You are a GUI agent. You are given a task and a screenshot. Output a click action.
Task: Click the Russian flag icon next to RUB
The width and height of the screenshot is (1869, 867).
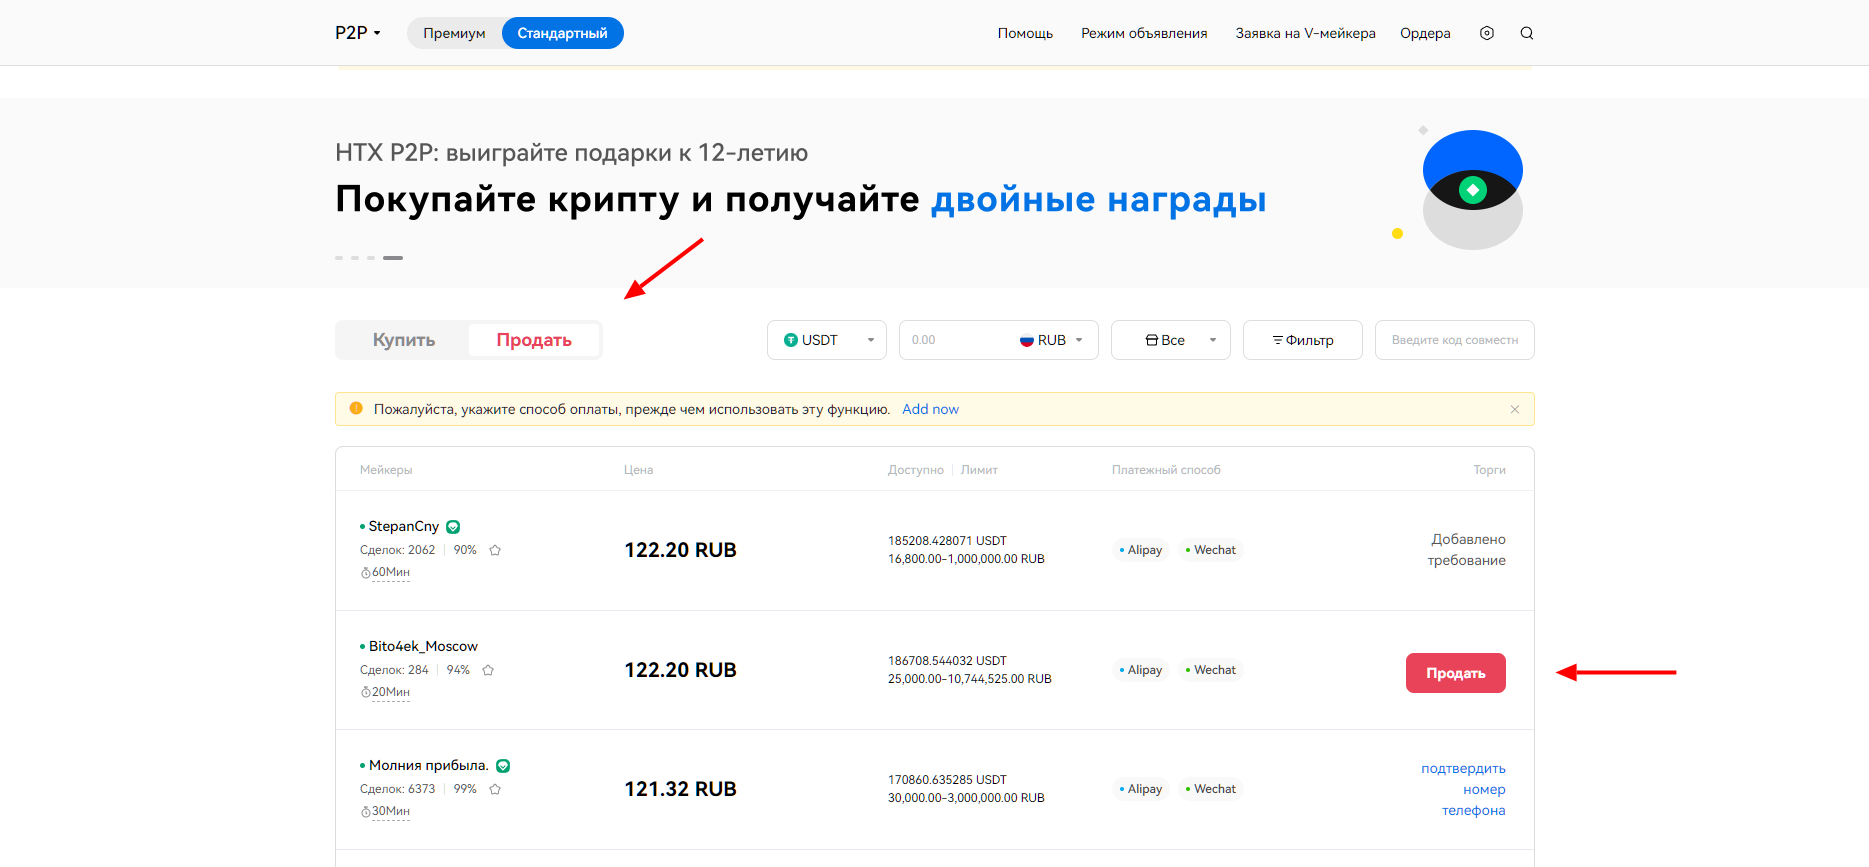(1026, 340)
